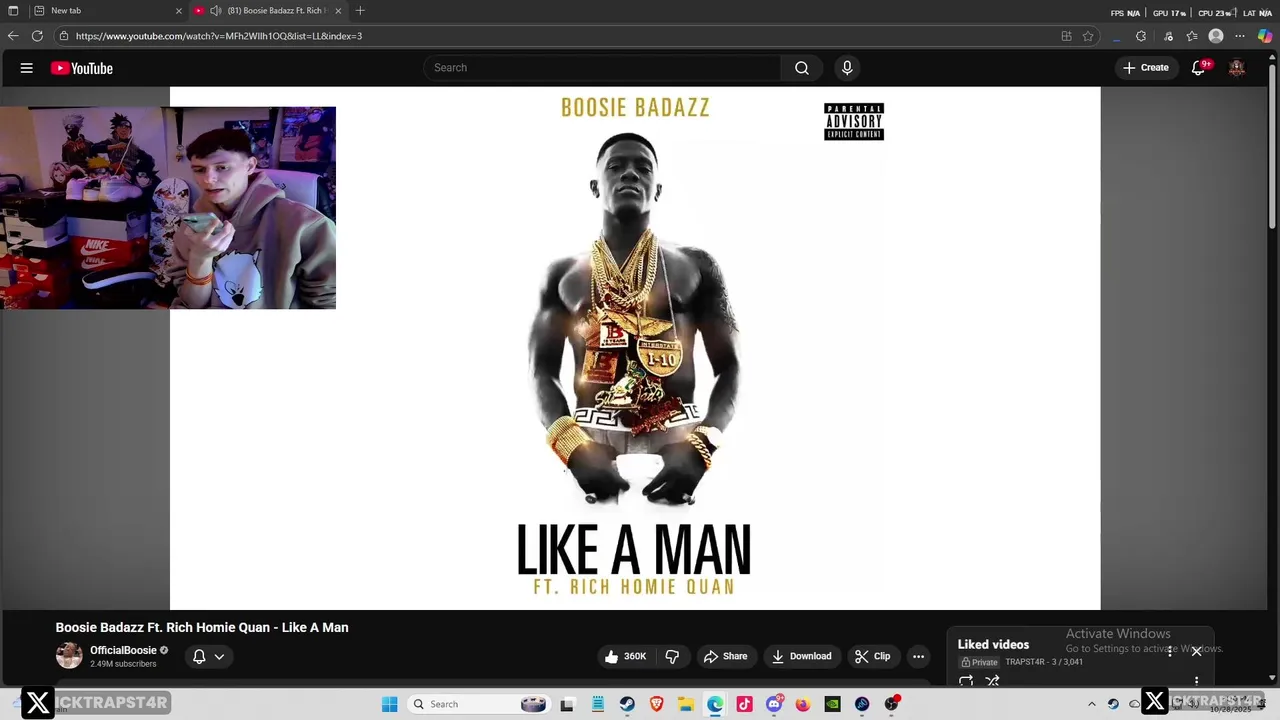The image size is (1280, 720).
Task: Focus the YouTube Search box
Action: (603, 68)
